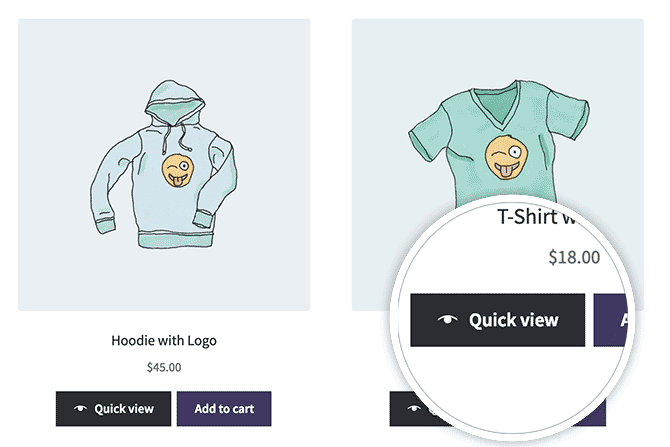Viewport: 670px width, 447px height.
Task: Click the T-Shirt title in the magnified circle
Action: [x=540, y=219]
